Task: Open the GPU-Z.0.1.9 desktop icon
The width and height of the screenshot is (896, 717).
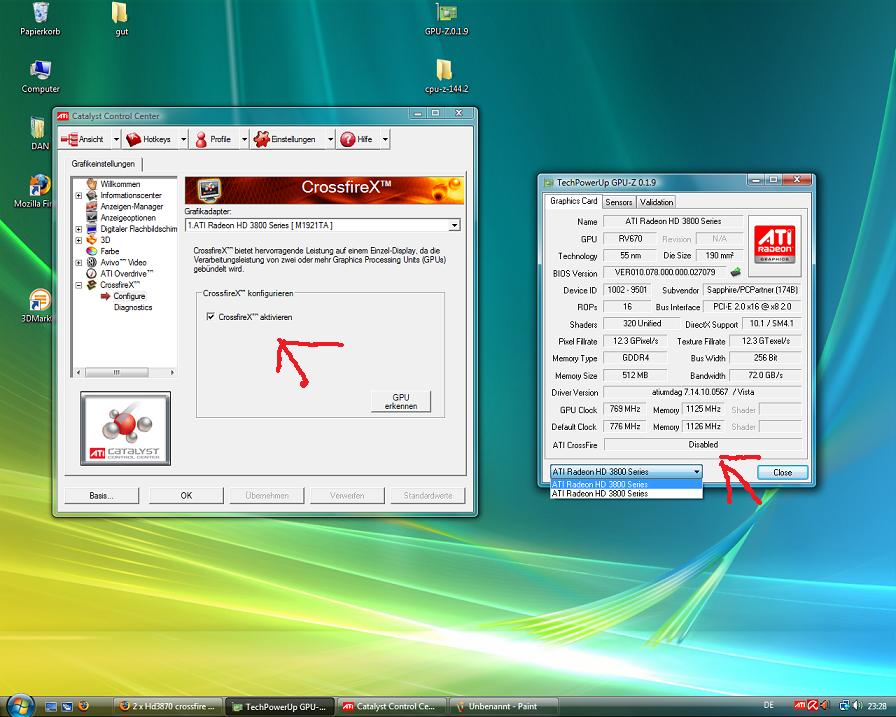Action: click(446, 19)
